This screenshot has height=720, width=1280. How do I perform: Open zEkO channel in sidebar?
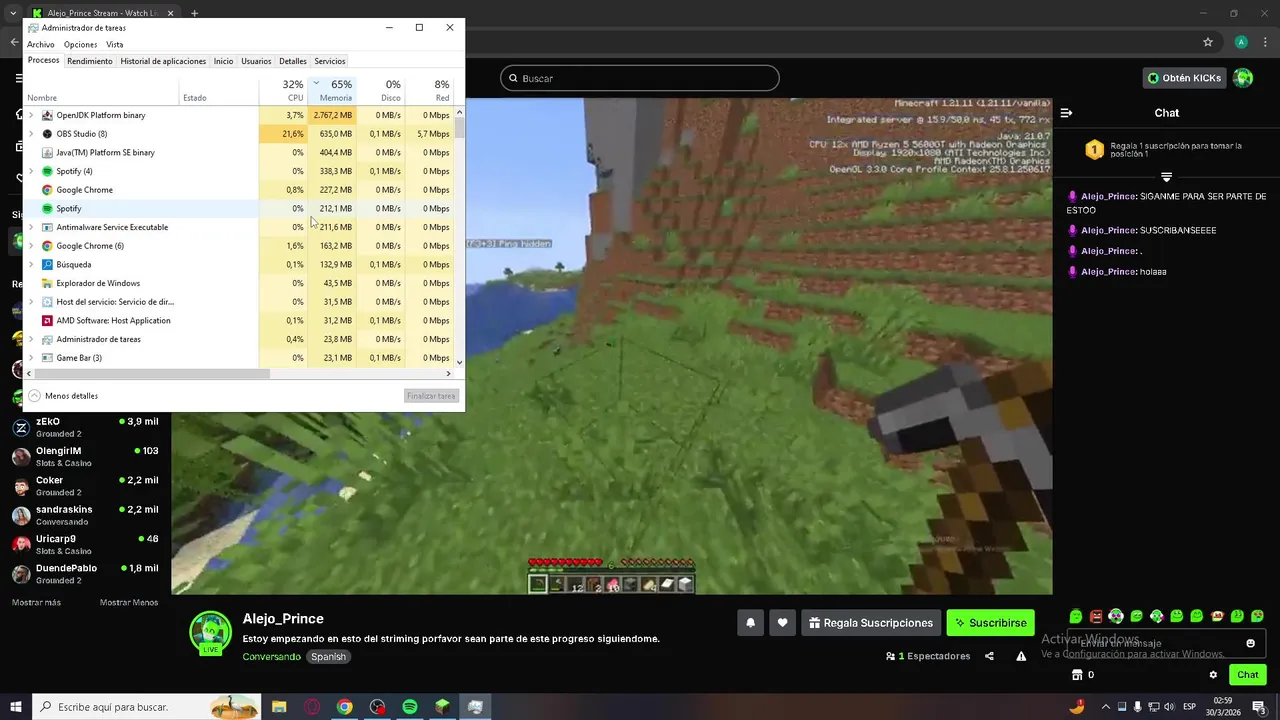[x=85, y=427]
